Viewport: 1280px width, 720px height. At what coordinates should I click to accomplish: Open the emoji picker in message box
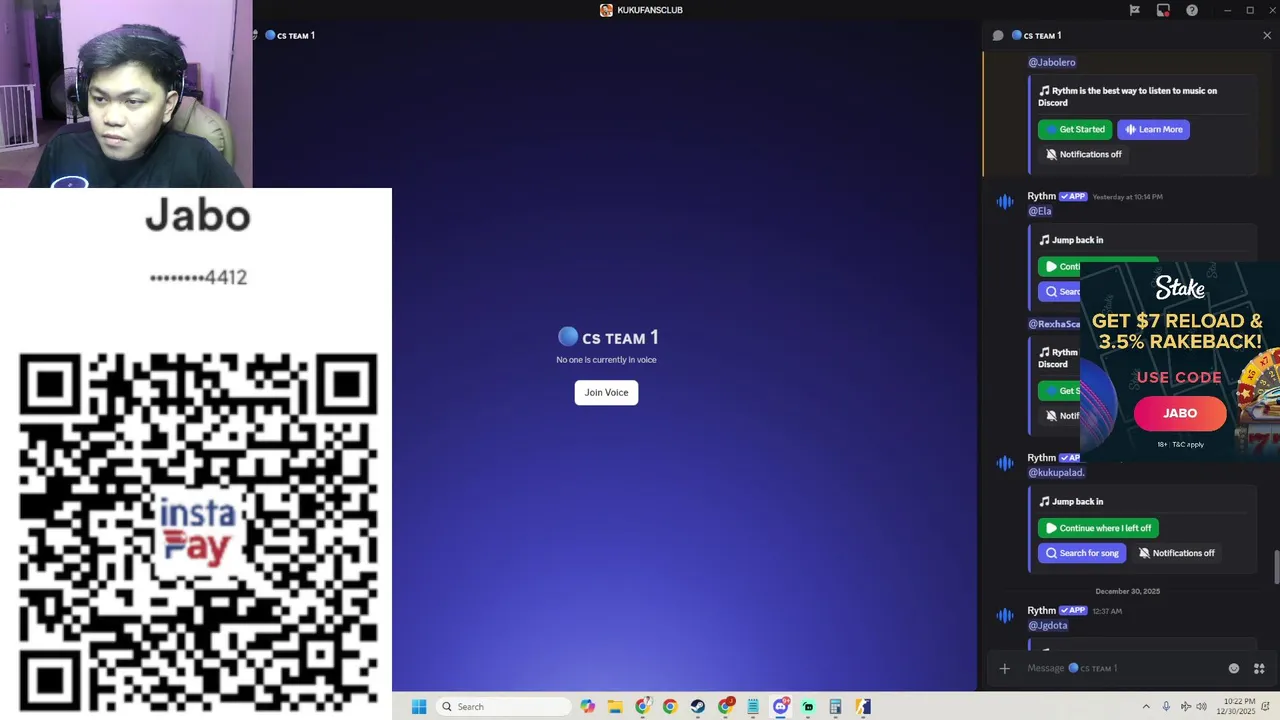(1234, 668)
